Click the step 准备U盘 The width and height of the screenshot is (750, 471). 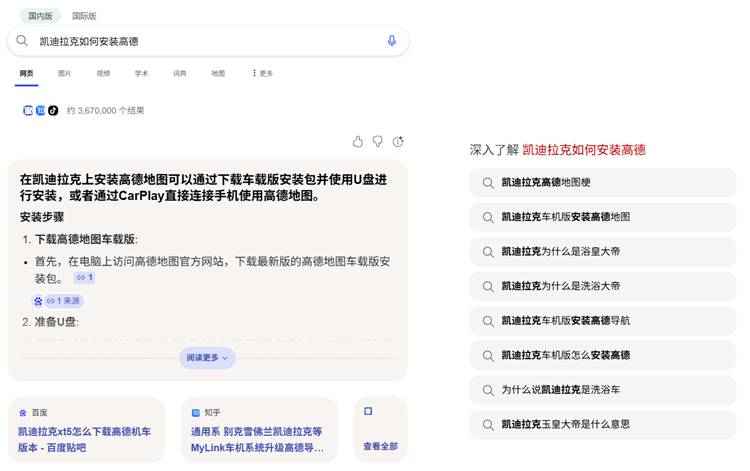[56, 322]
